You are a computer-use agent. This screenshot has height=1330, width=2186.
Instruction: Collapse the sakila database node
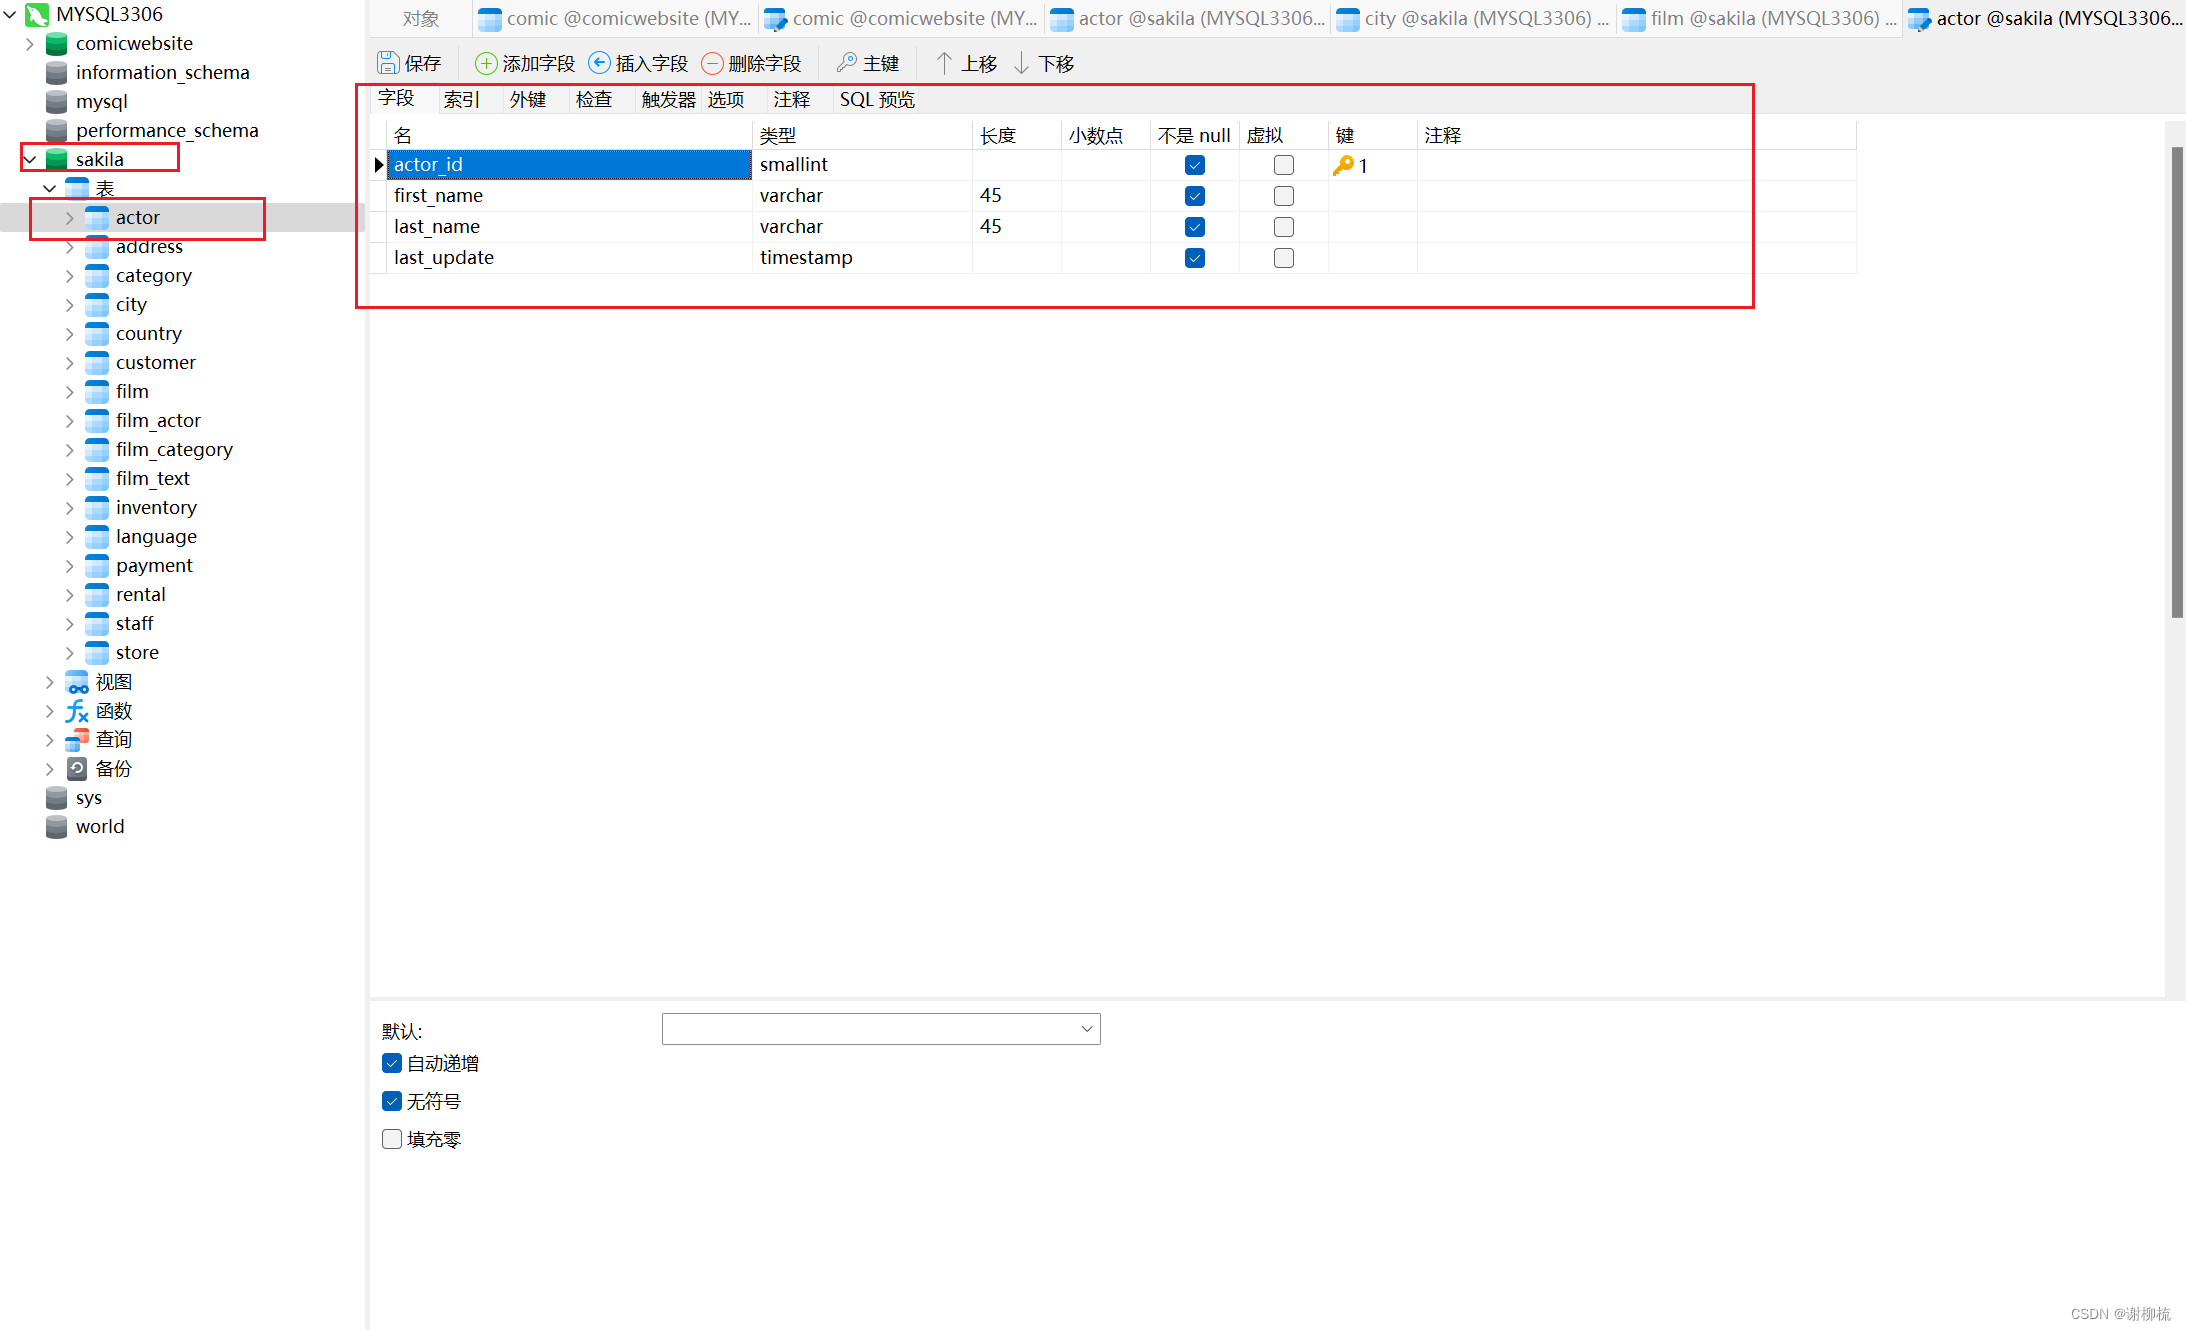28,158
